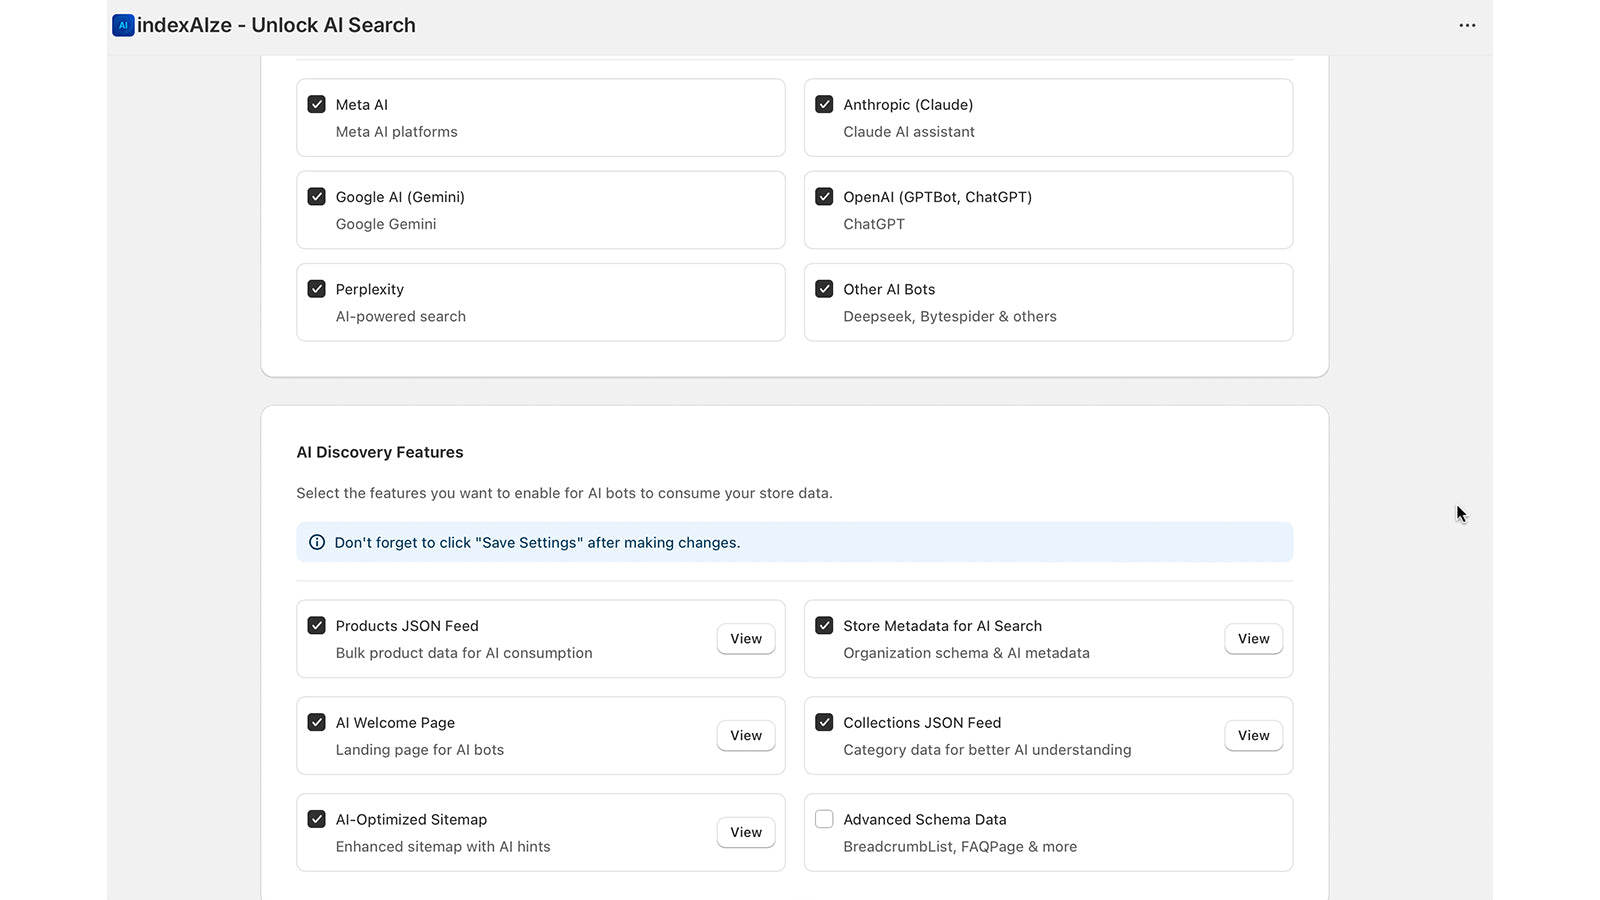The height and width of the screenshot is (900, 1600).
Task: Enable the Advanced Schema Data checkbox
Action: pos(824,819)
